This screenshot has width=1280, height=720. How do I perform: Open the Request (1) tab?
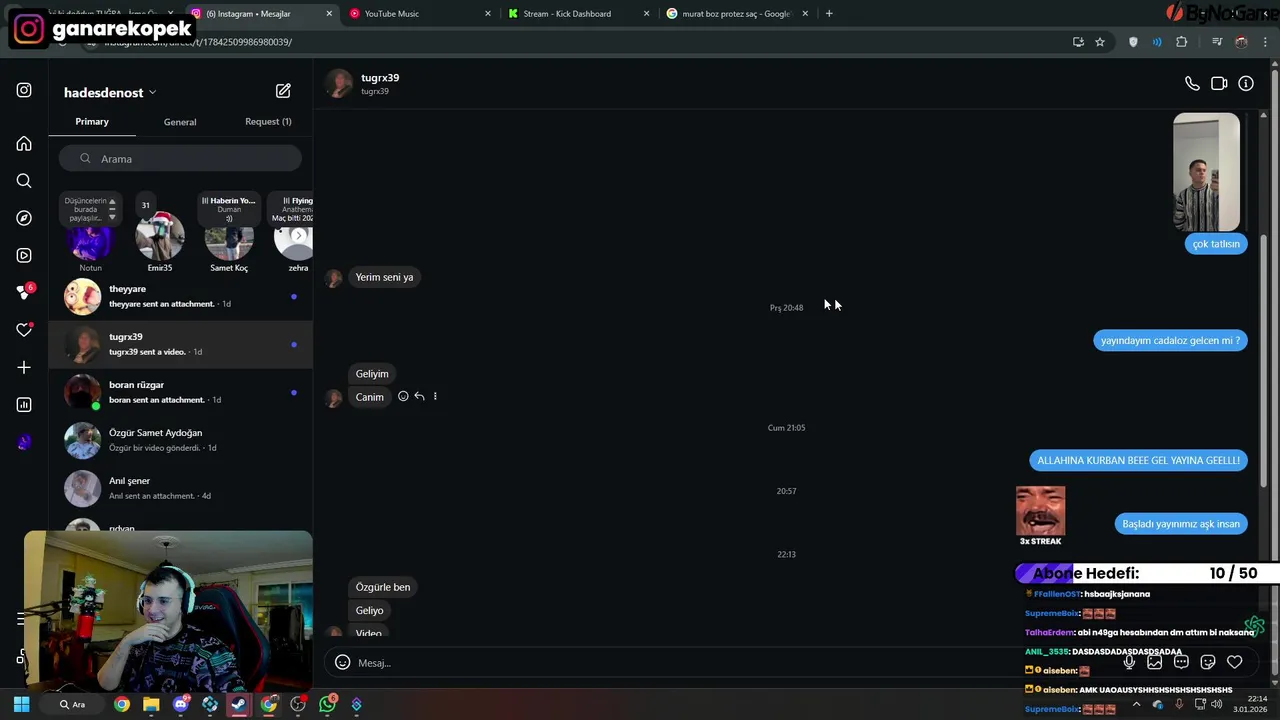(x=268, y=122)
